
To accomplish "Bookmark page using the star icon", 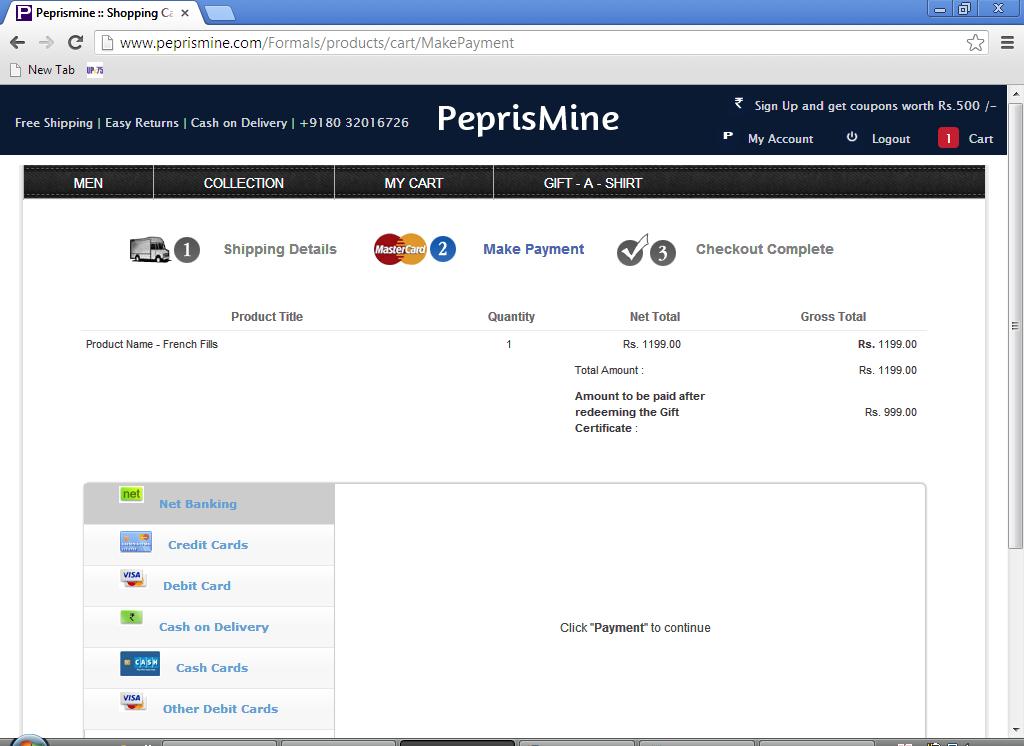I will click(975, 42).
